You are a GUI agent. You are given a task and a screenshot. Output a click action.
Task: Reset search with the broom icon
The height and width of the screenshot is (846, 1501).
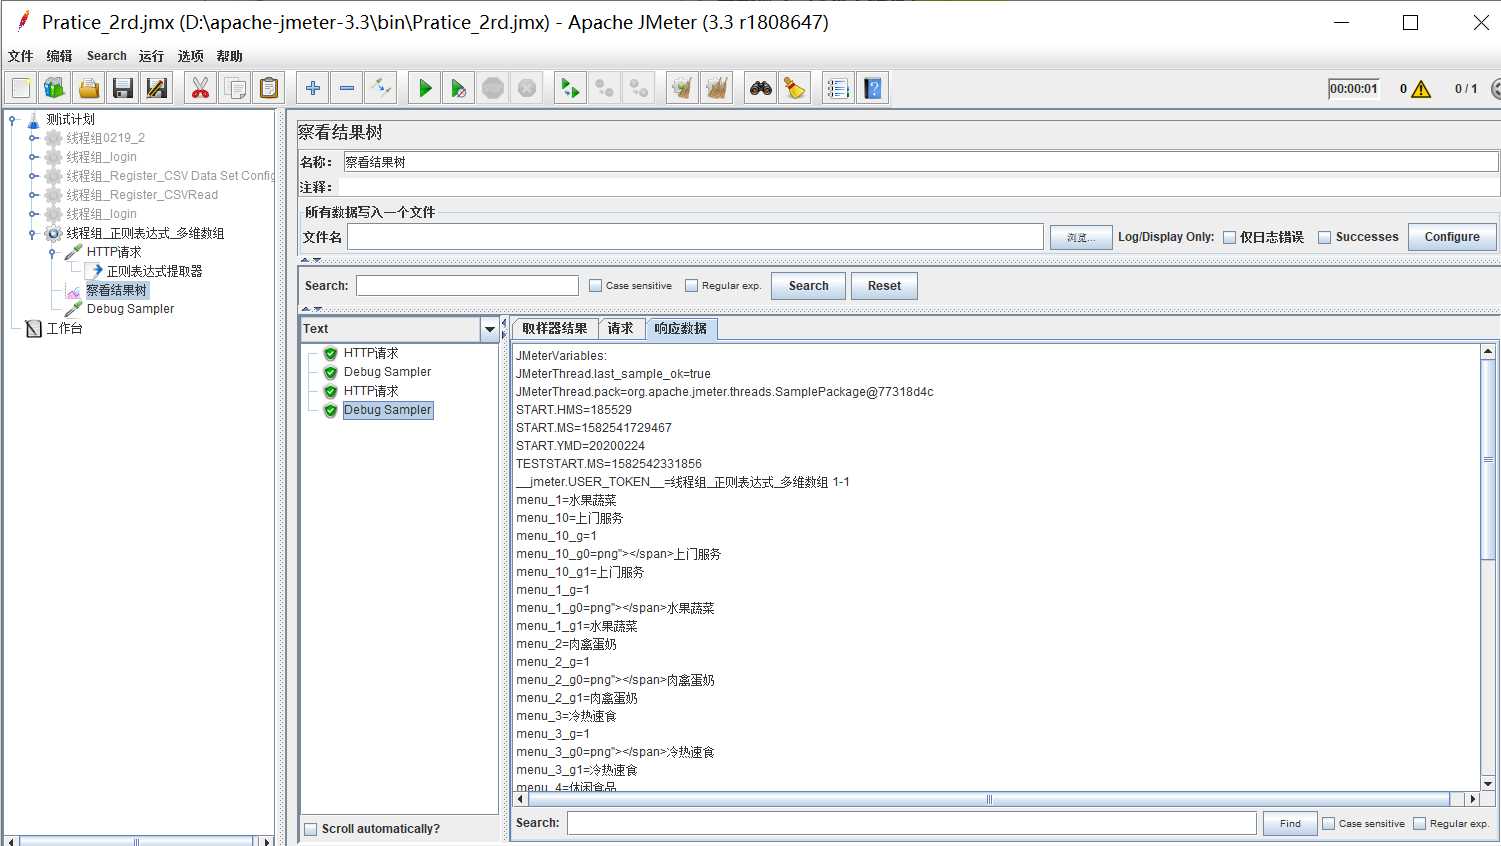[x=795, y=88]
